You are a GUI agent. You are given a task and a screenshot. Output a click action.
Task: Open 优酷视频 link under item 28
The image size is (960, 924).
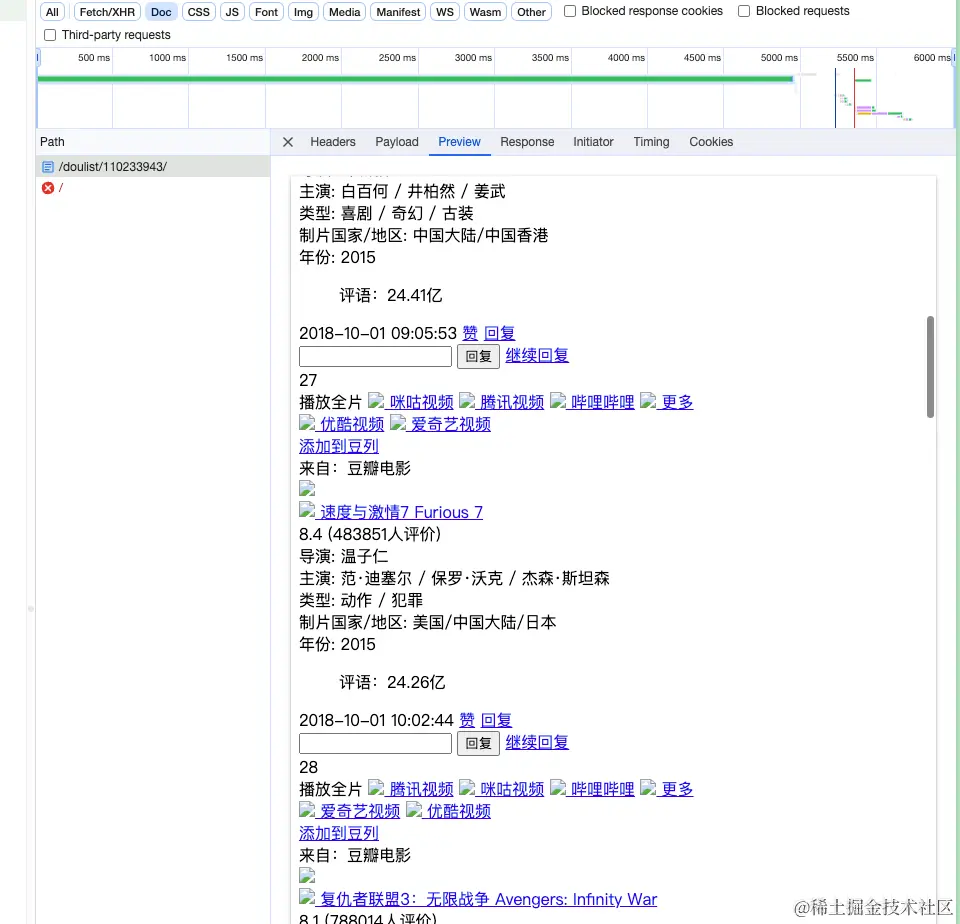point(448,811)
